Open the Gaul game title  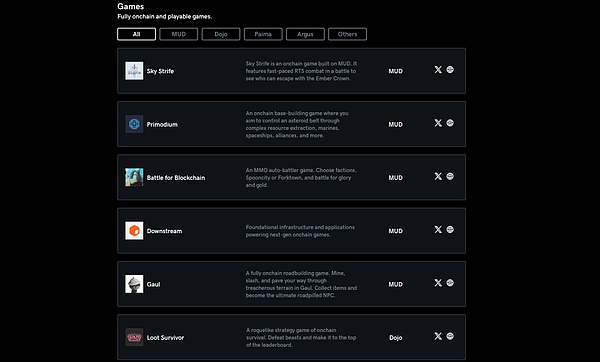tap(153, 284)
